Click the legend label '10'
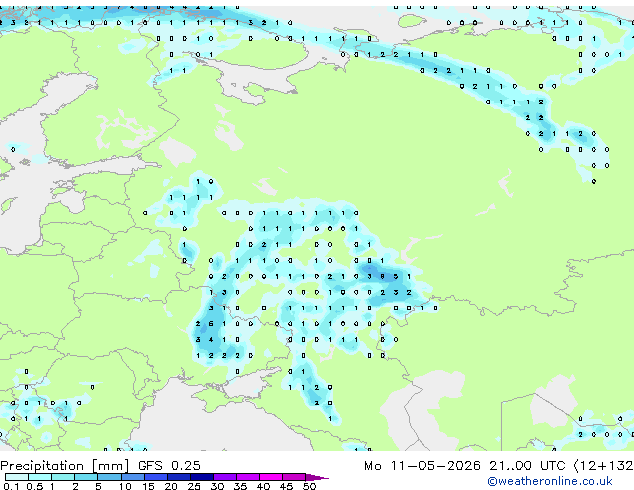 (125, 486)
